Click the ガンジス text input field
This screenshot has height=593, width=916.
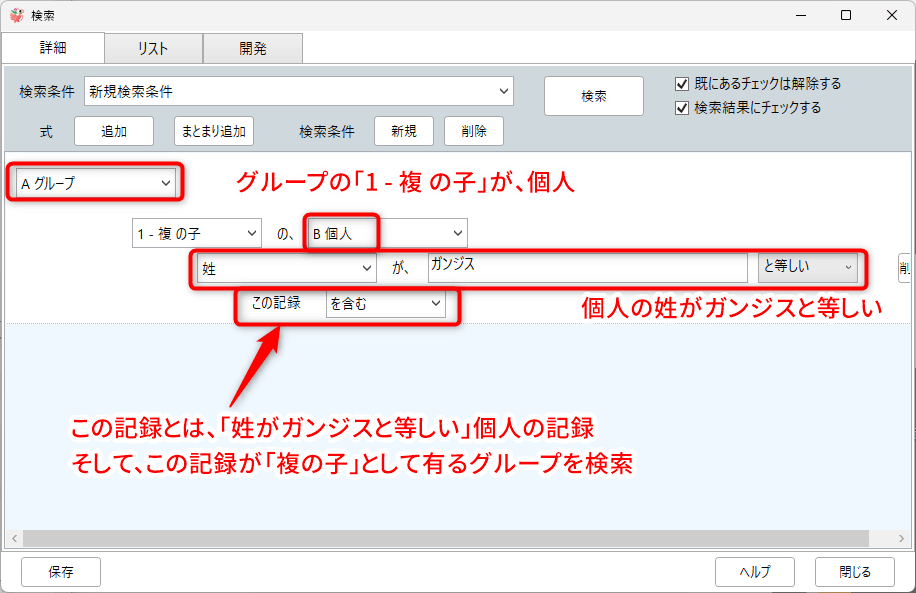tap(587, 268)
